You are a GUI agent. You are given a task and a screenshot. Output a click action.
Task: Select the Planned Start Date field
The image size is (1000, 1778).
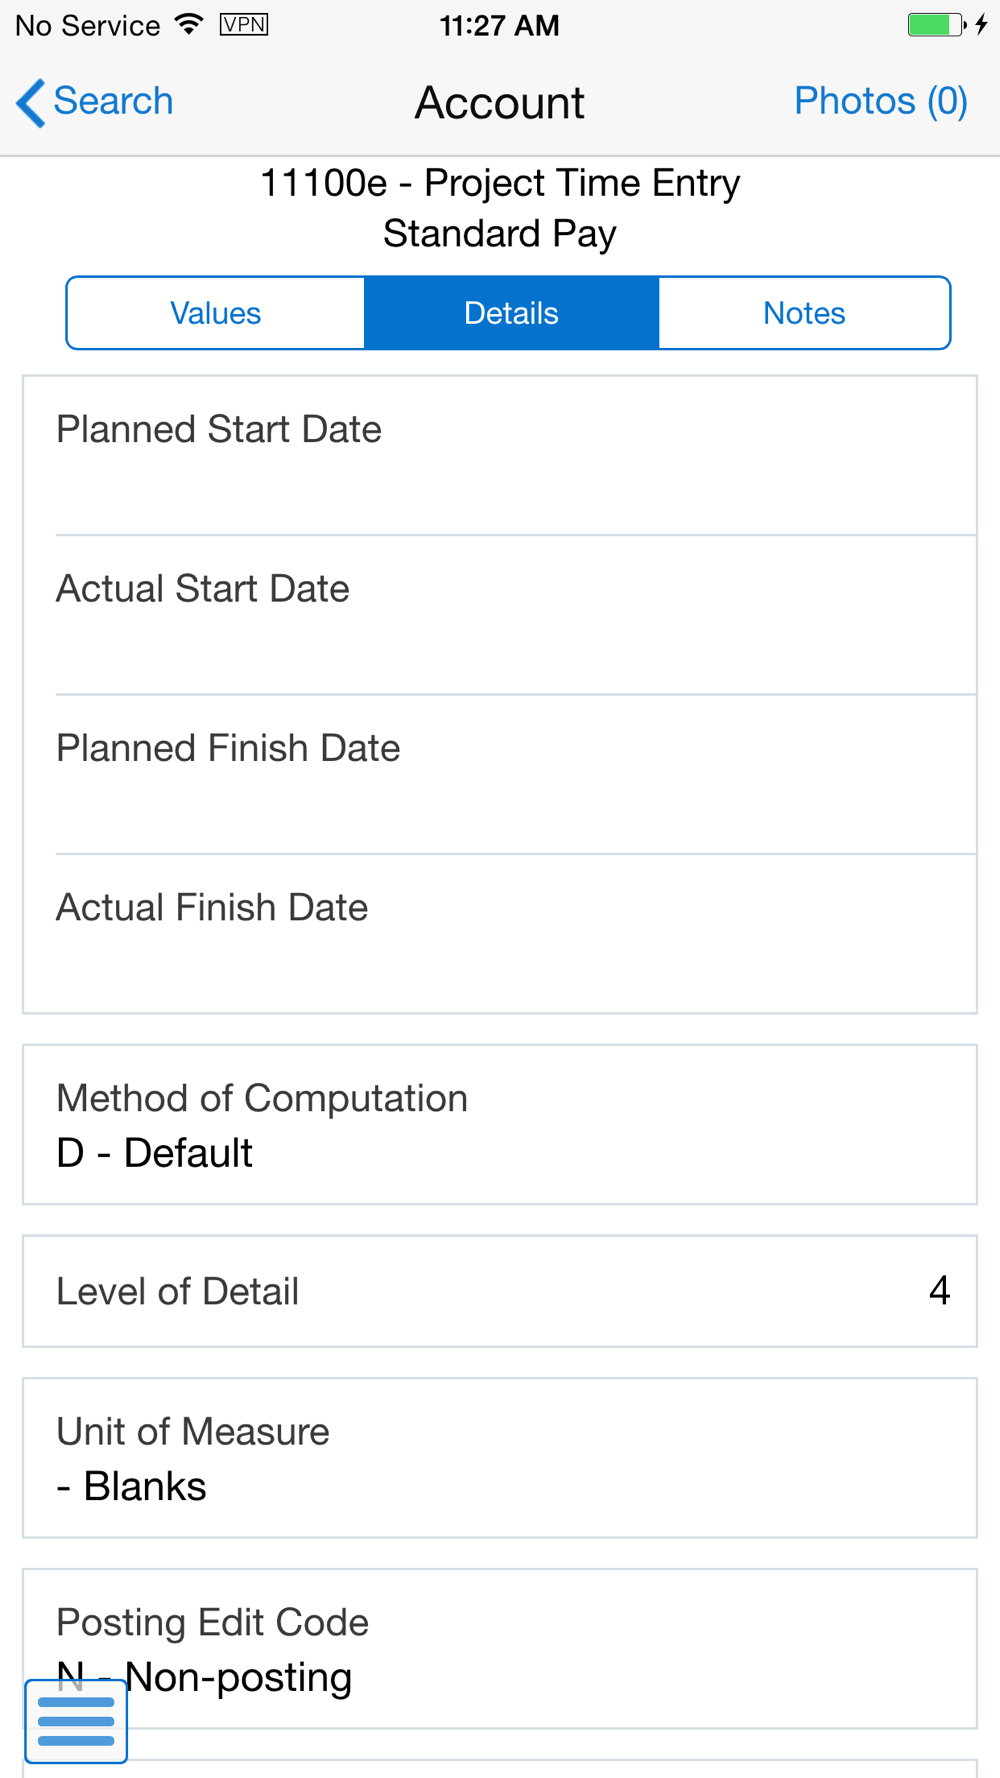[500, 456]
